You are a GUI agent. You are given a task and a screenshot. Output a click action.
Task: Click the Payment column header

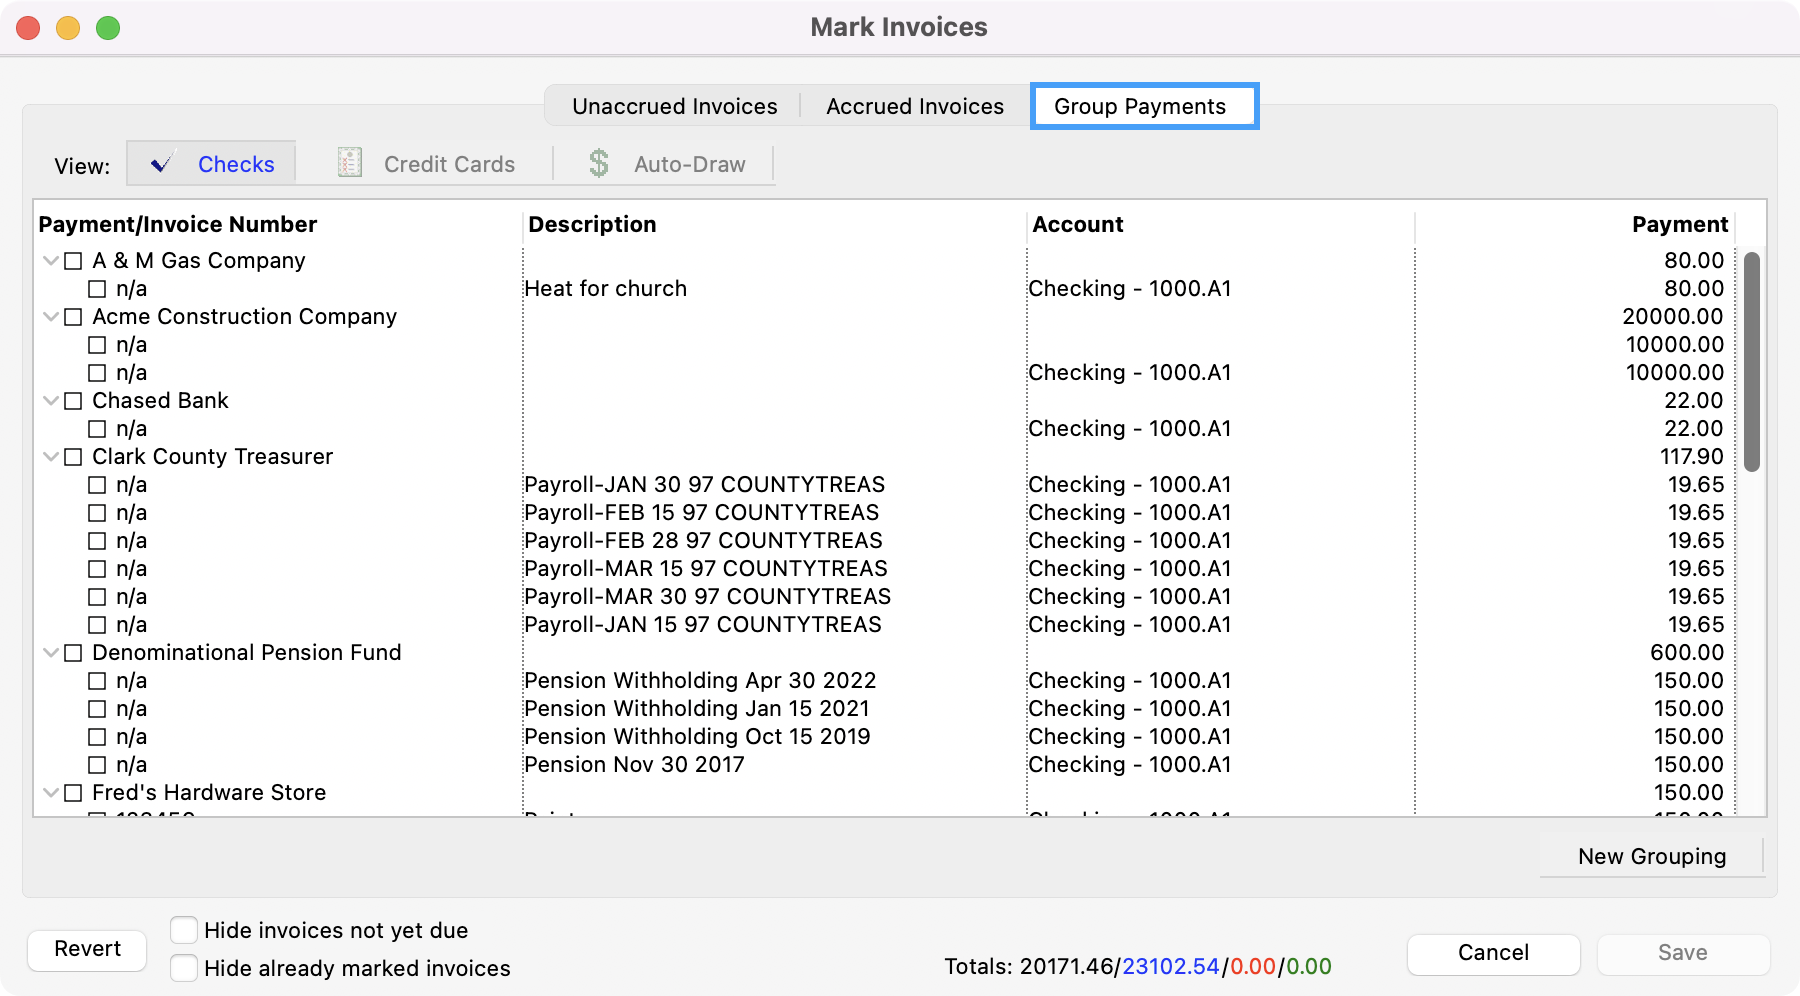[x=1679, y=225]
